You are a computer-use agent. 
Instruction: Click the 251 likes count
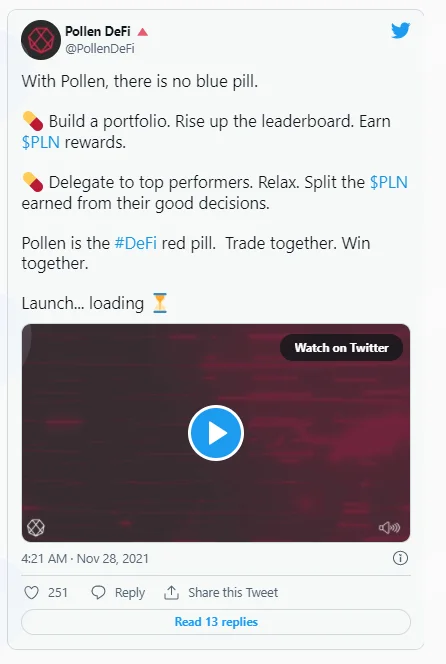pos(58,592)
